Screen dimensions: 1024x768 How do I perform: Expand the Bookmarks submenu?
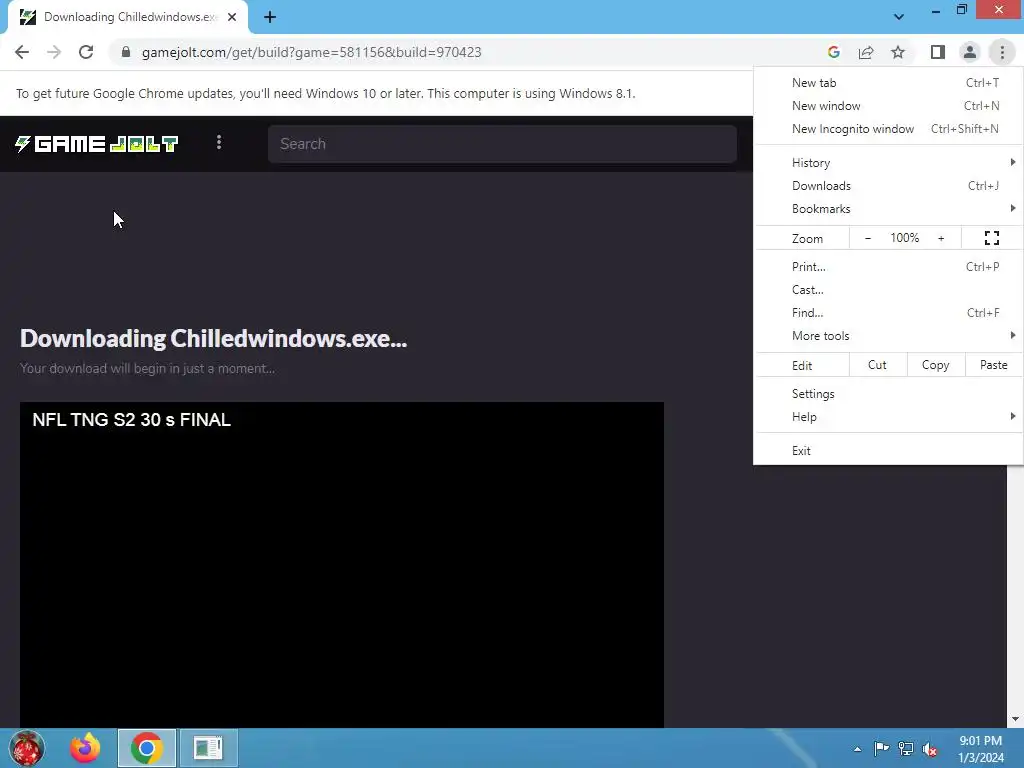point(888,208)
